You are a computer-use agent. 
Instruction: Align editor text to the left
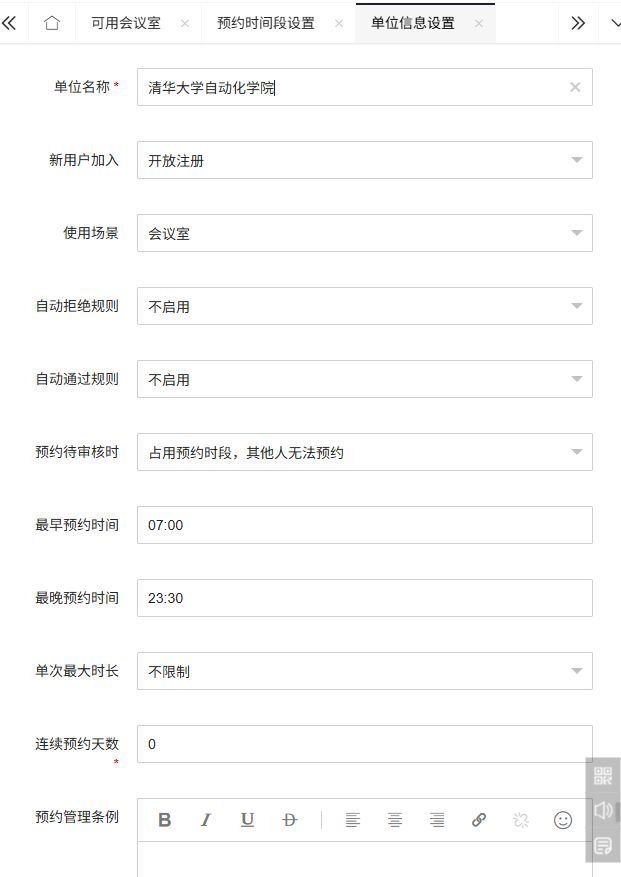pyautogui.click(x=353, y=820)
